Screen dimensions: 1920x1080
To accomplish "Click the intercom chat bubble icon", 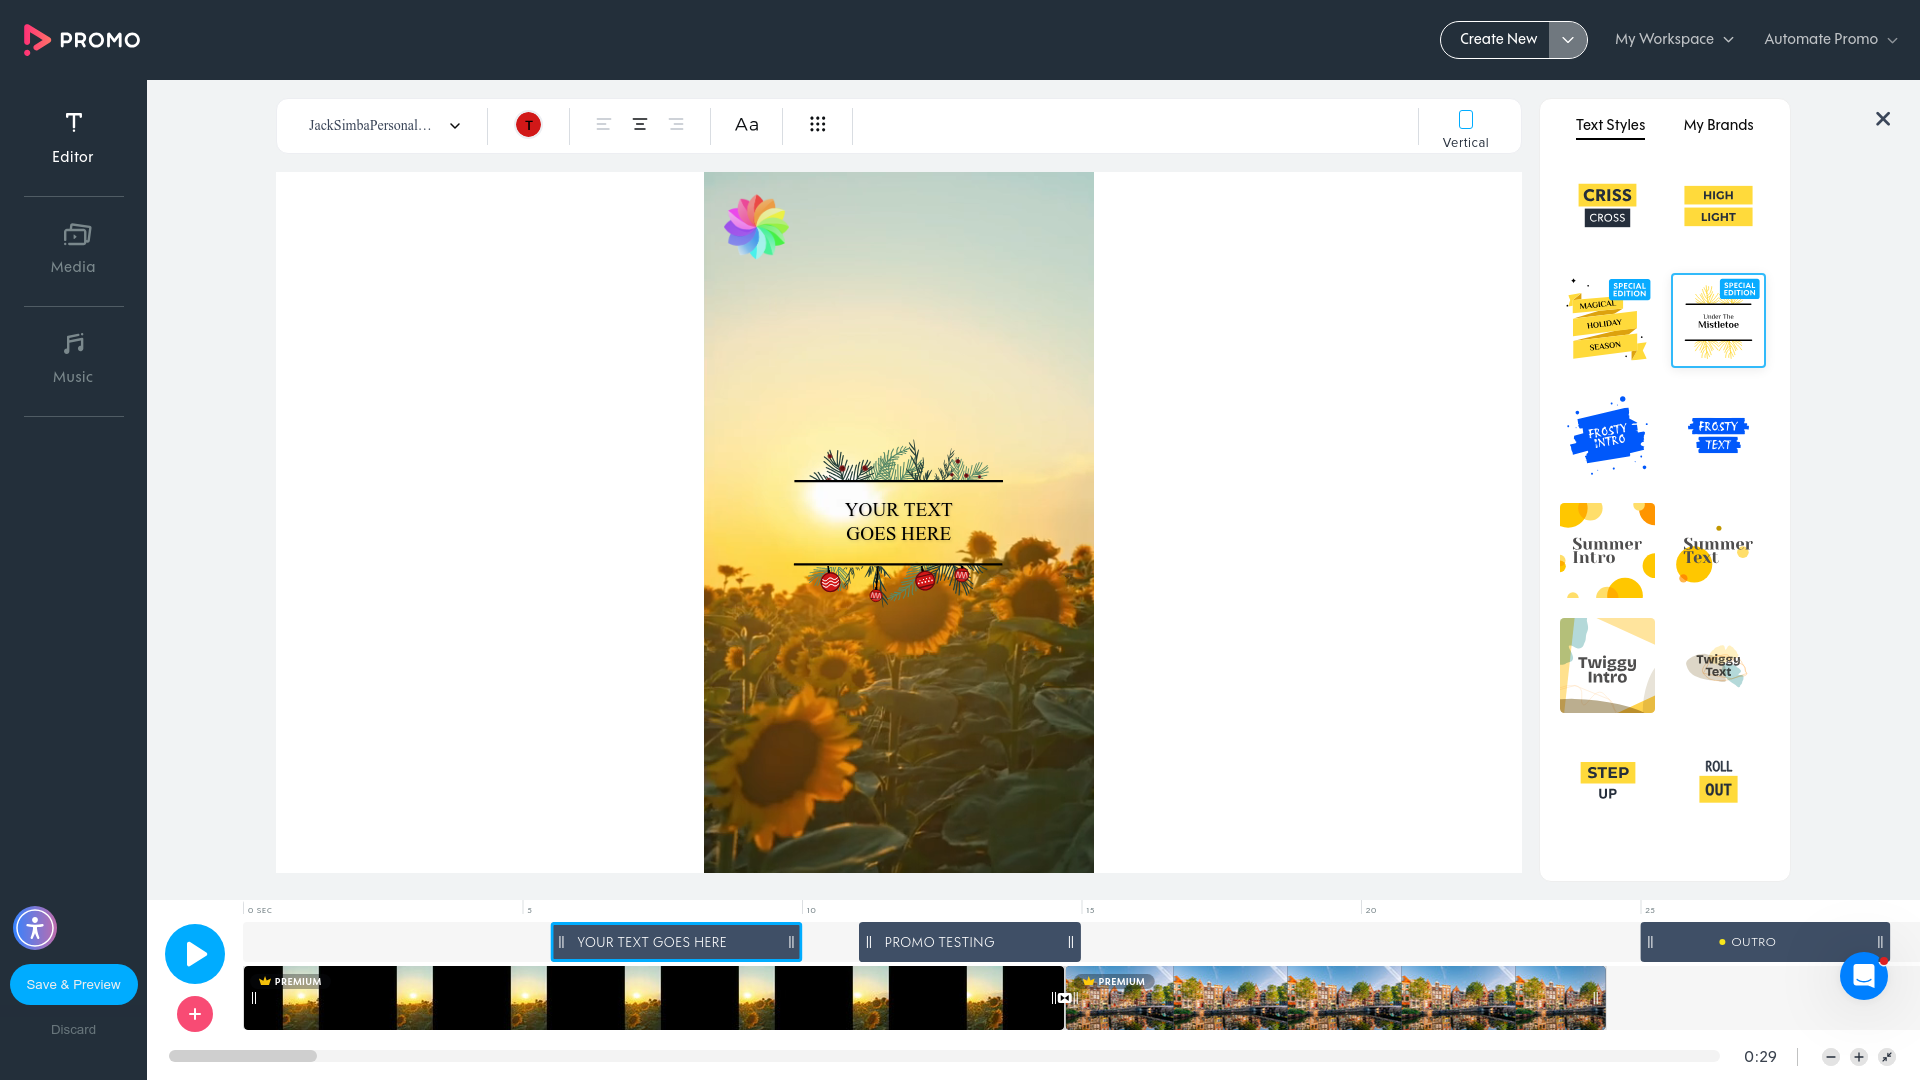I will click(x=1863, y=977).
